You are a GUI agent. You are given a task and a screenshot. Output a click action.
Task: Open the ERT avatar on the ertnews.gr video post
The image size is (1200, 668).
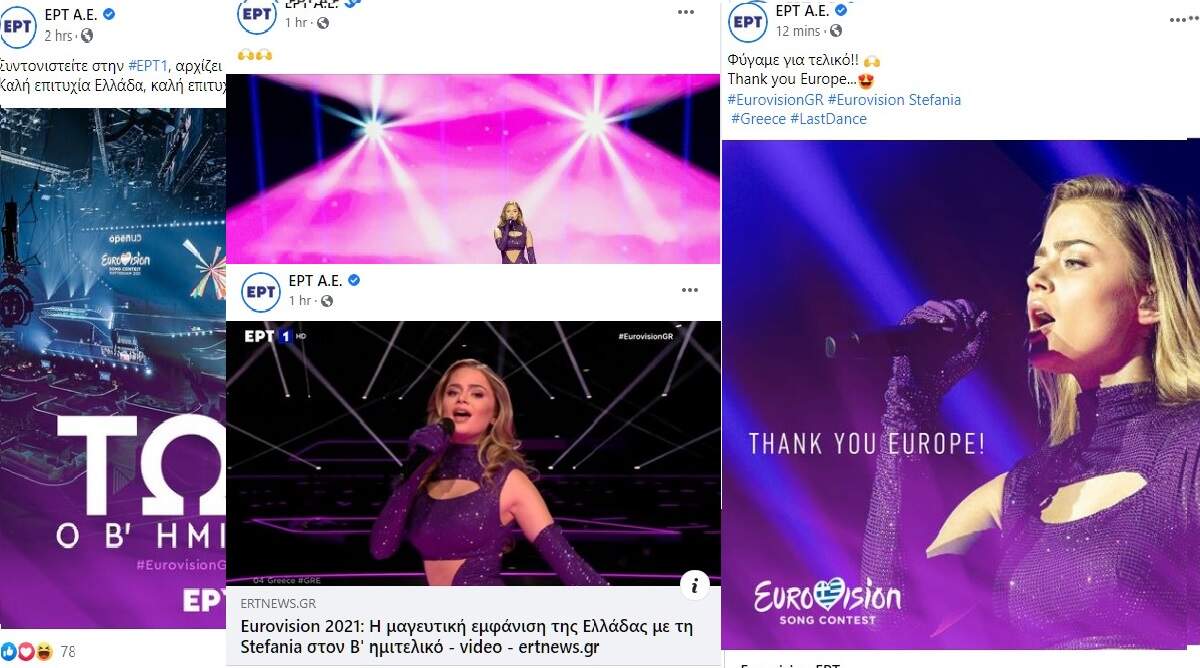pos(260,291)
